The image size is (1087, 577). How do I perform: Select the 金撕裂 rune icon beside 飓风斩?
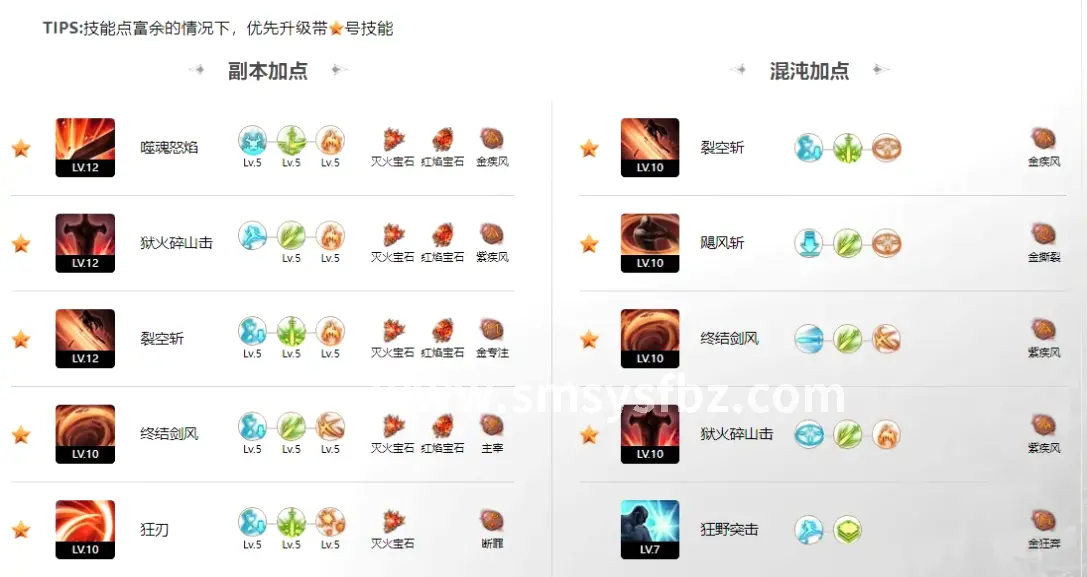click(1043, 235)
